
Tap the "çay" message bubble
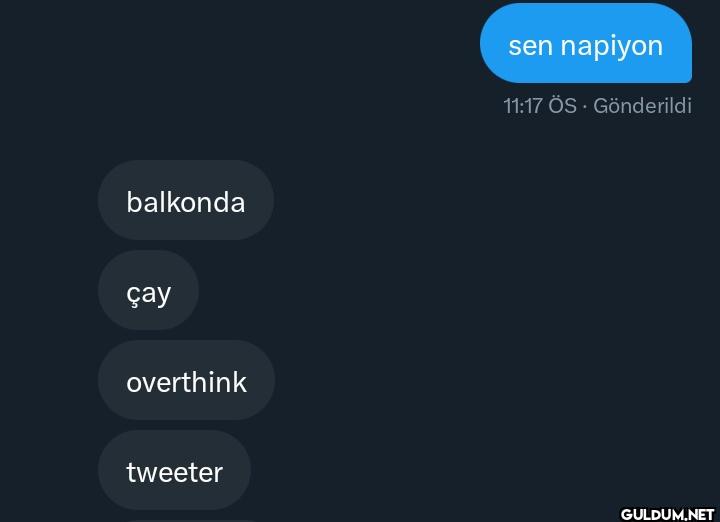(x=148, y=290)
